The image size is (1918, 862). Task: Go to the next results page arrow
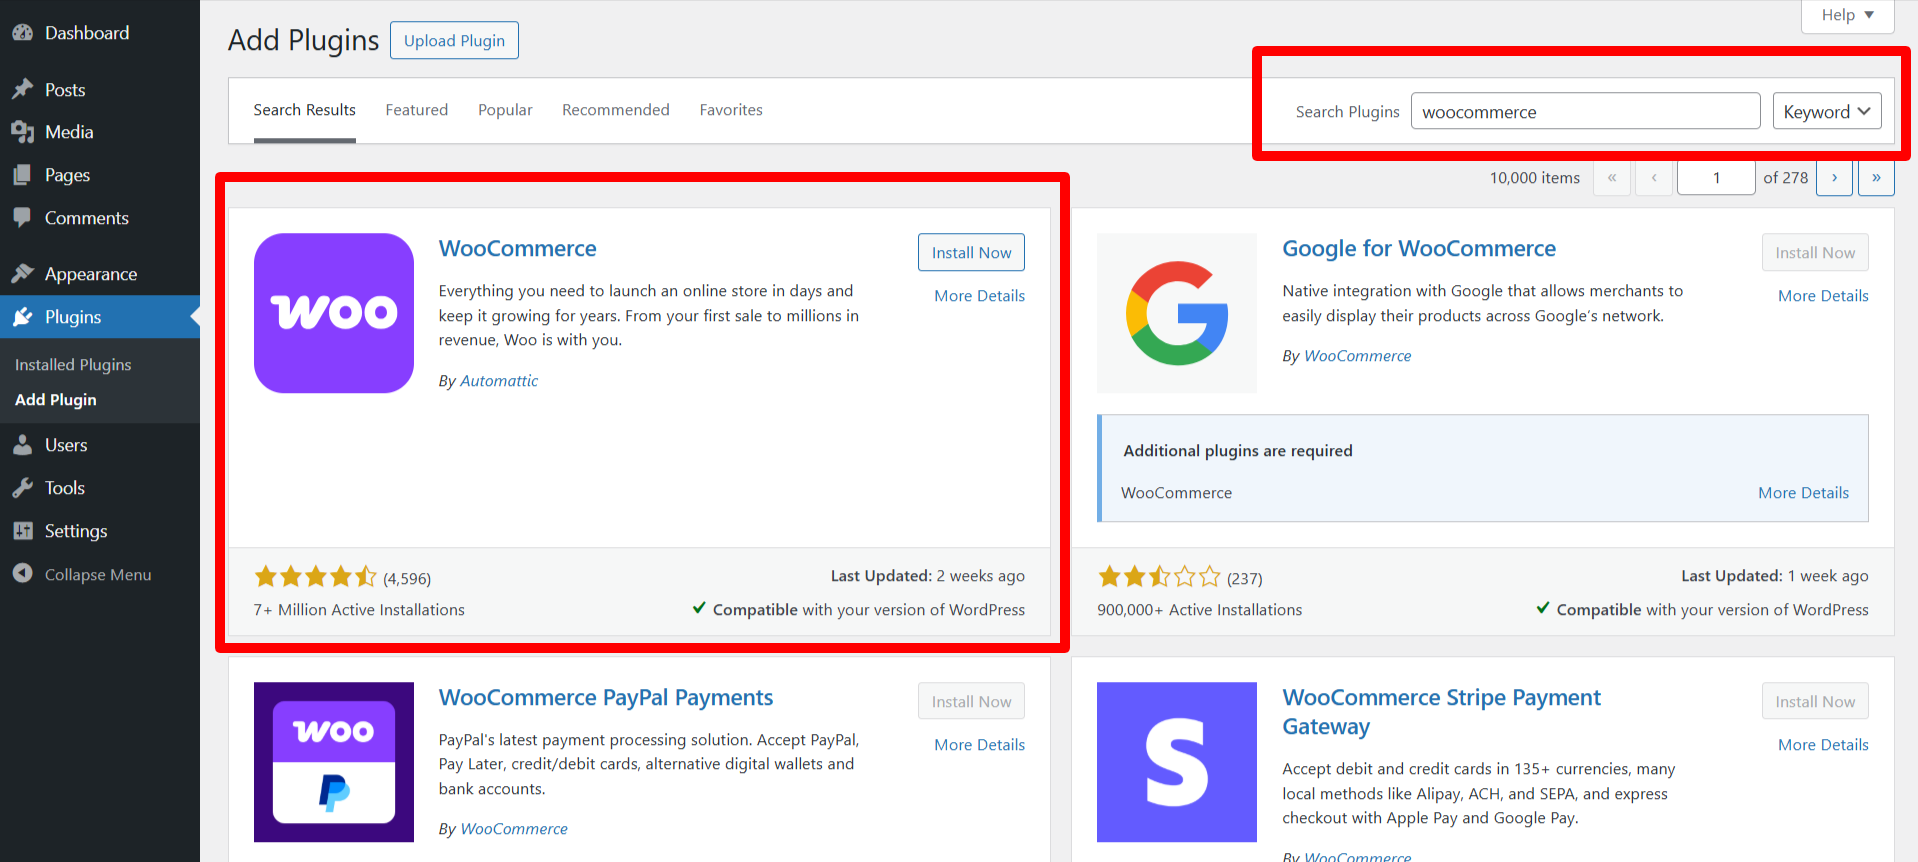pos(1834,178)
